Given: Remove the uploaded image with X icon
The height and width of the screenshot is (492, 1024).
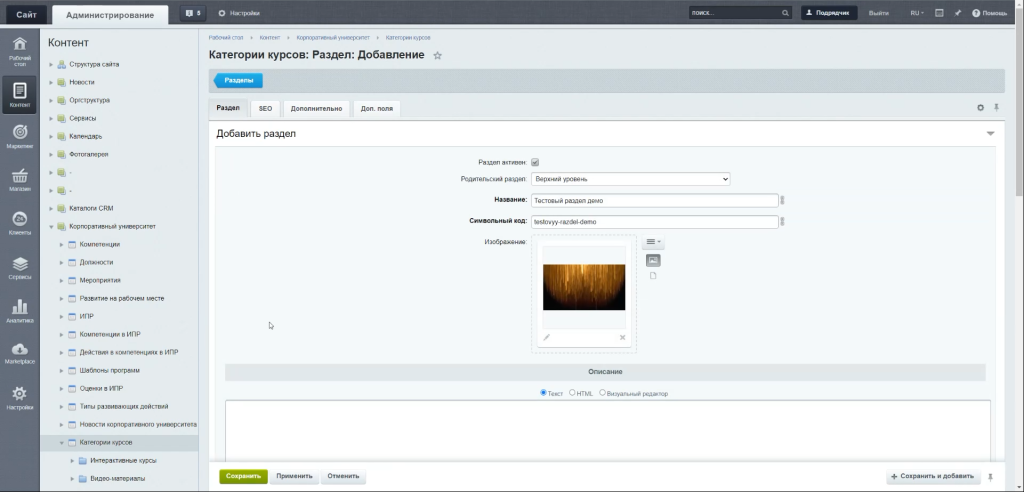Looking at the screenshot, I should click(622, 338).
